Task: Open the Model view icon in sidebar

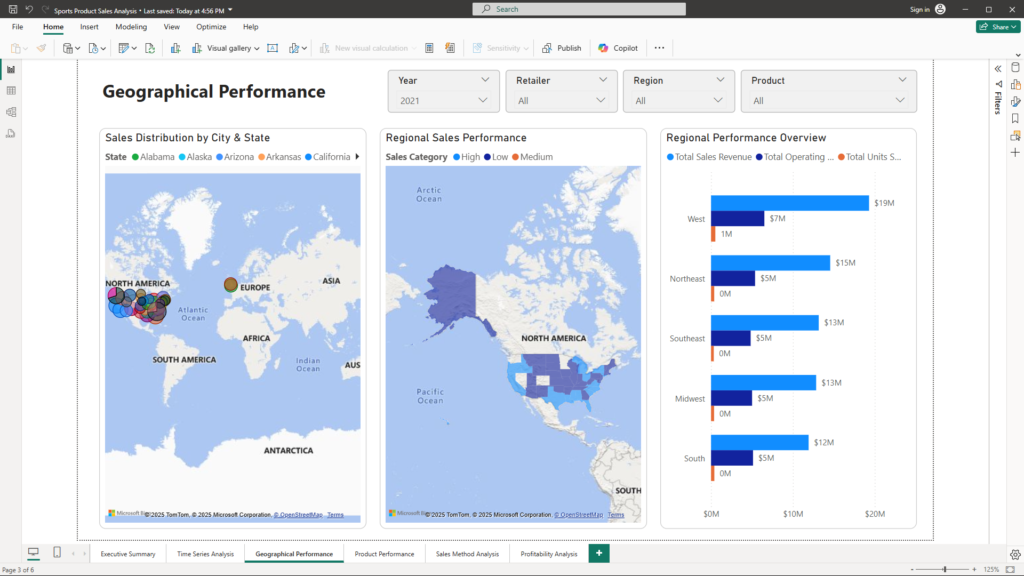Action: pyautogui.click(x=11, y=112)
